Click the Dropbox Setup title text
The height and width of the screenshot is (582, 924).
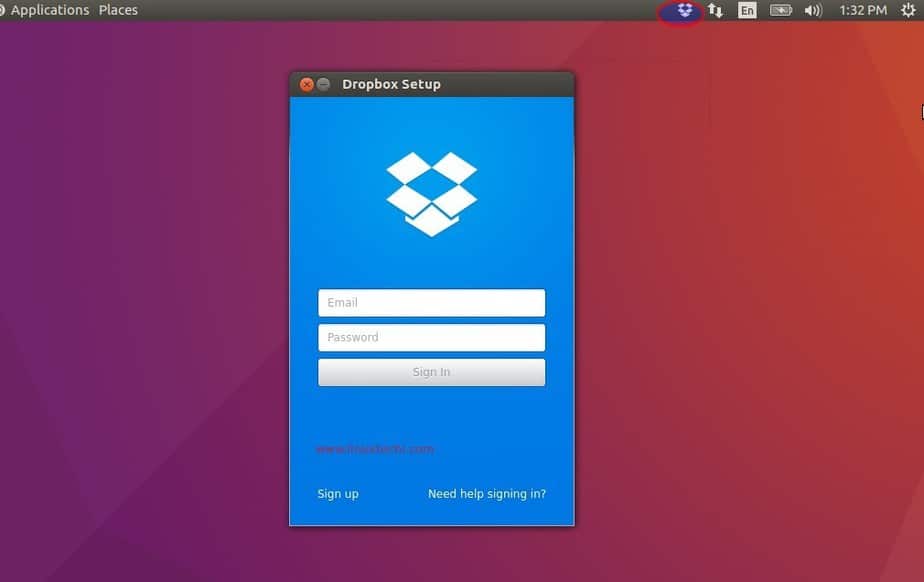[391, 84]
